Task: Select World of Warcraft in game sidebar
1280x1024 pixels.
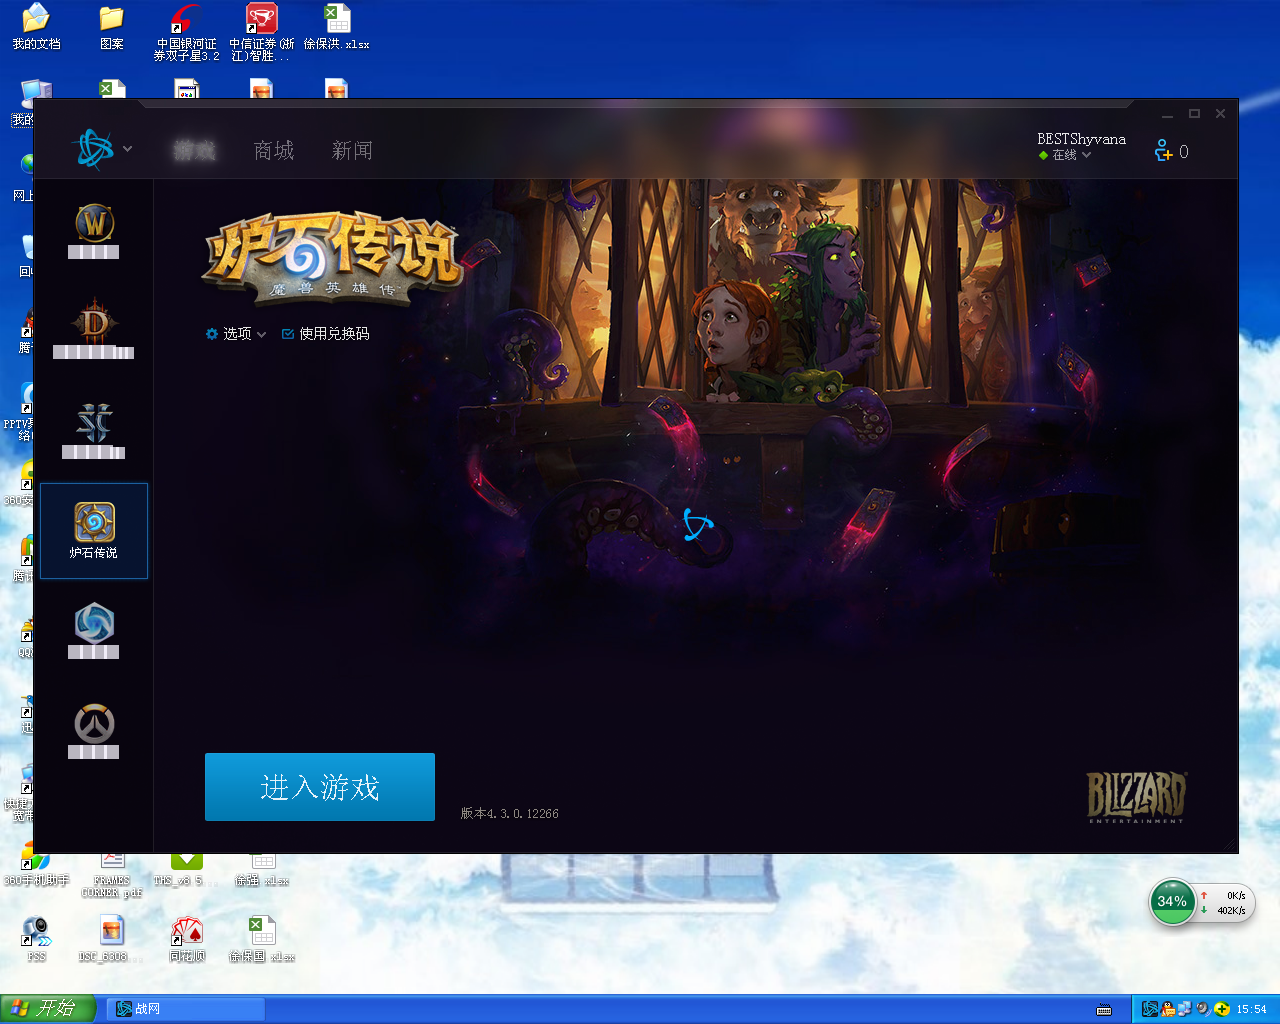Action: click(94, 230)
